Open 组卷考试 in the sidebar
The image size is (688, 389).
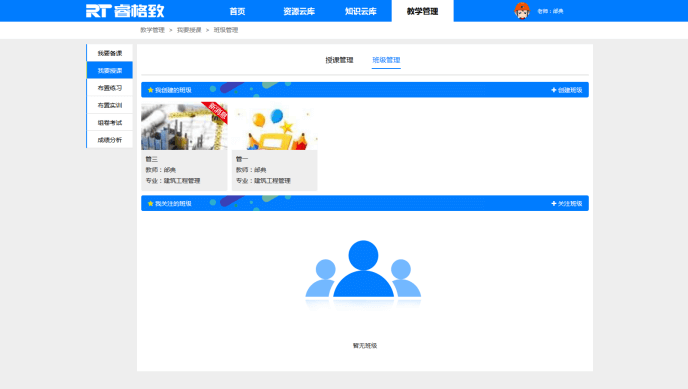(x=110, y=123)
